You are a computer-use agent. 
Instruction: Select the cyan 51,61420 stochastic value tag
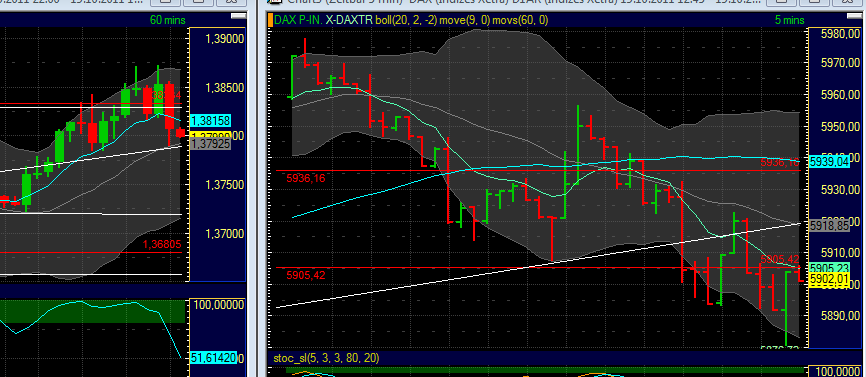click(x=213, y=359)
